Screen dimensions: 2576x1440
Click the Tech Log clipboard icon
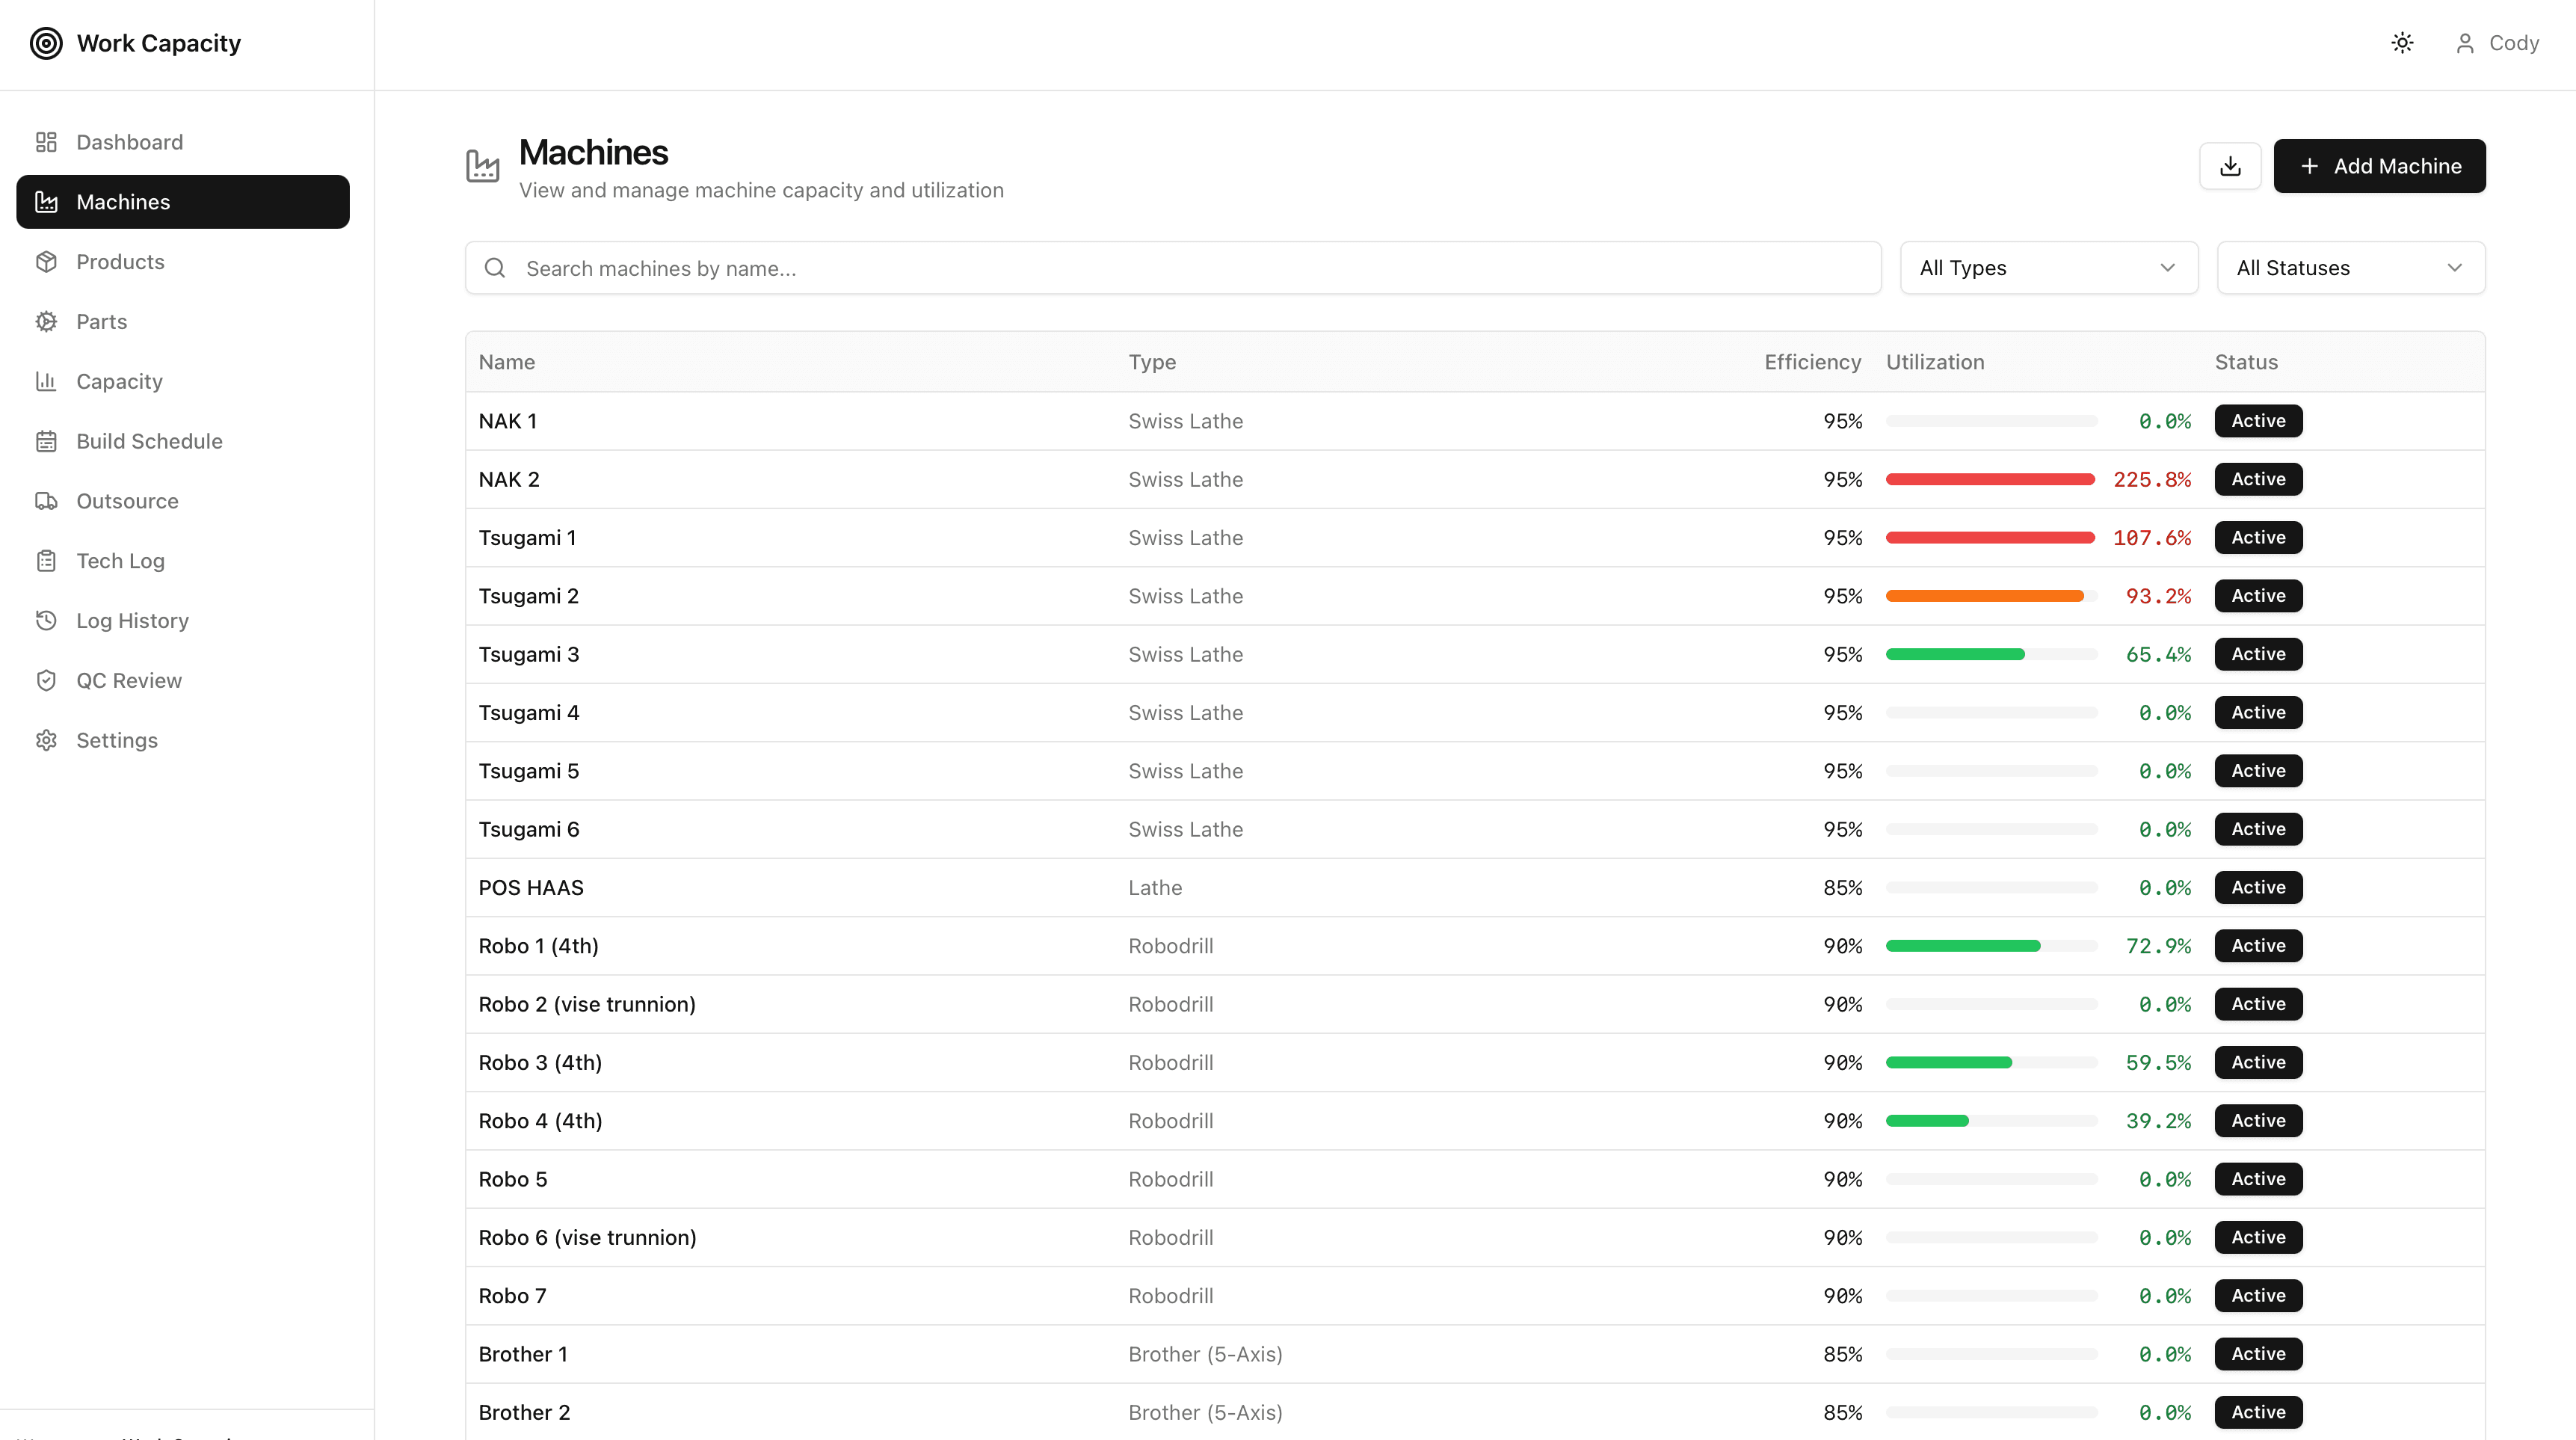[x=46, y=561]
